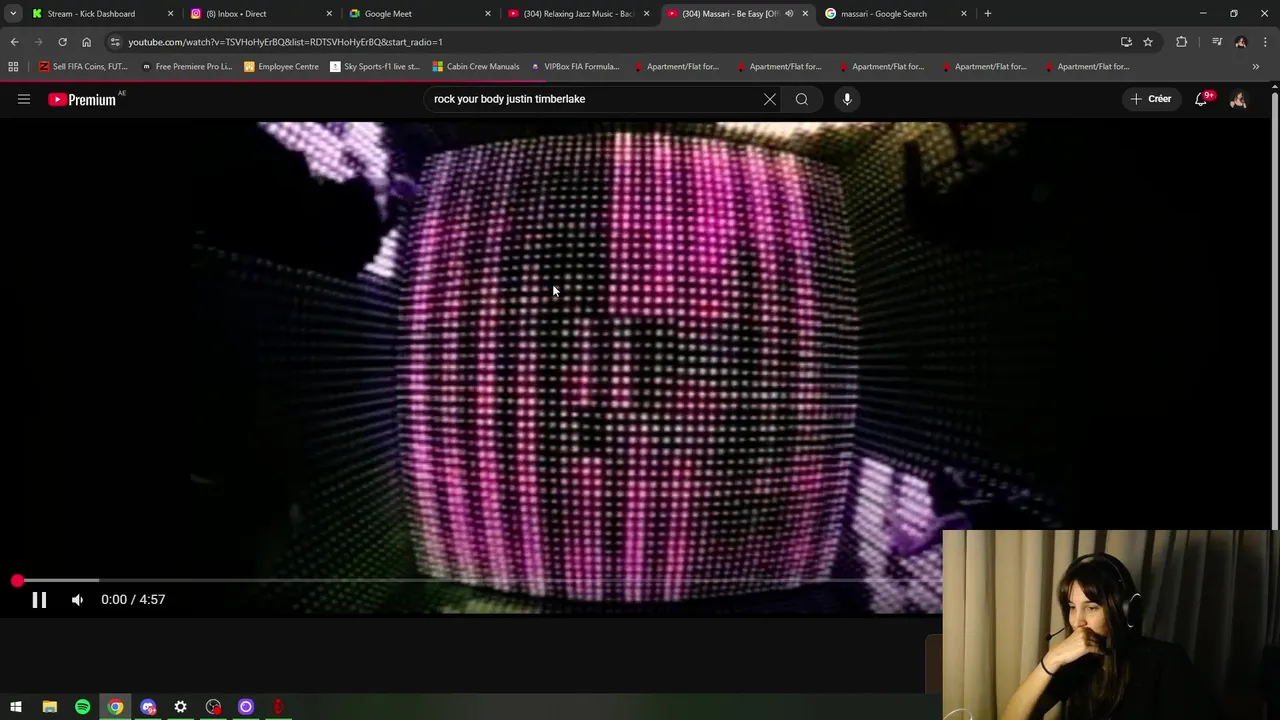Open Chrome extensions puzzle icon
The image size is (1280, 720).
point(1182,42)
